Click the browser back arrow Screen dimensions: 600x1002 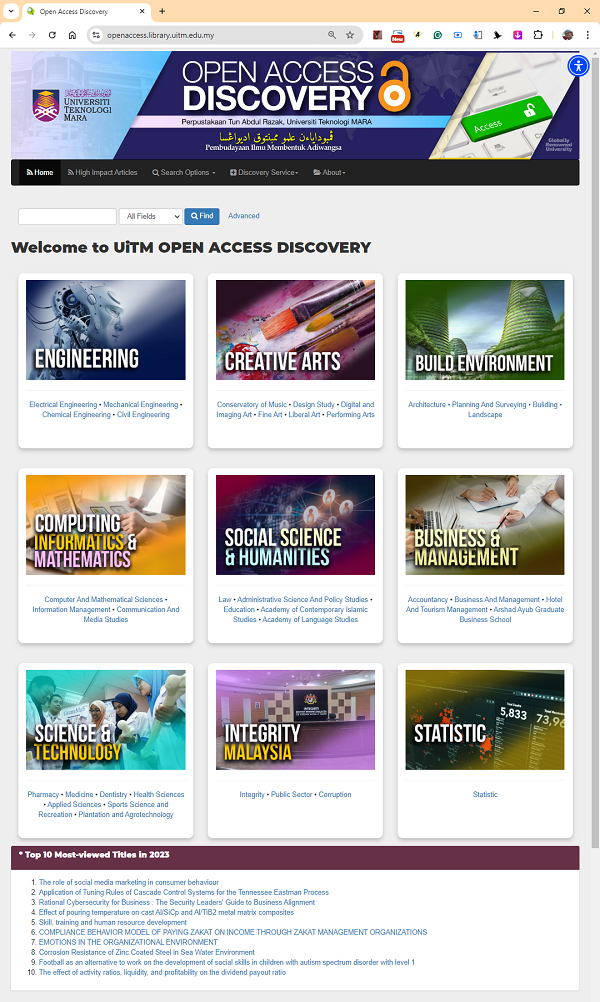(x=12, y=35)
